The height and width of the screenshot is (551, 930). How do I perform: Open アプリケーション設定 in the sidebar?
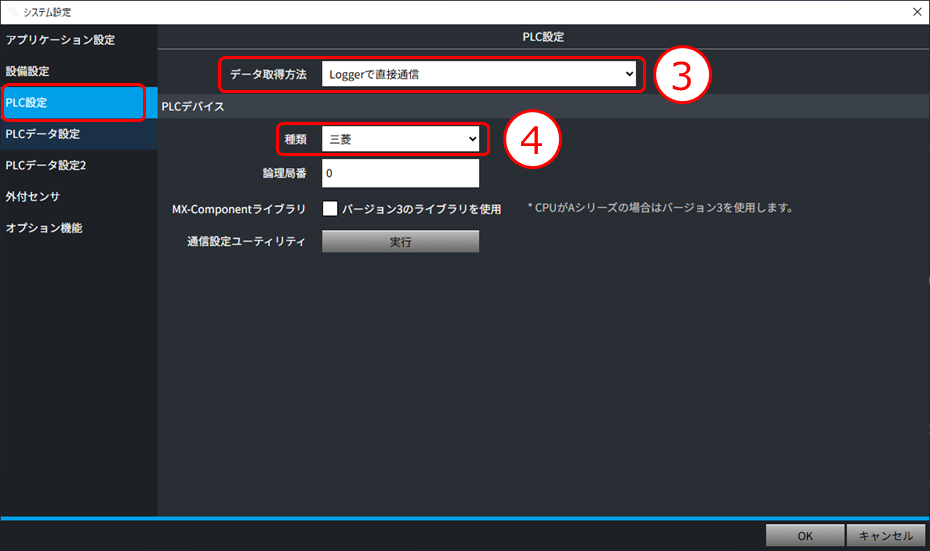60,40
